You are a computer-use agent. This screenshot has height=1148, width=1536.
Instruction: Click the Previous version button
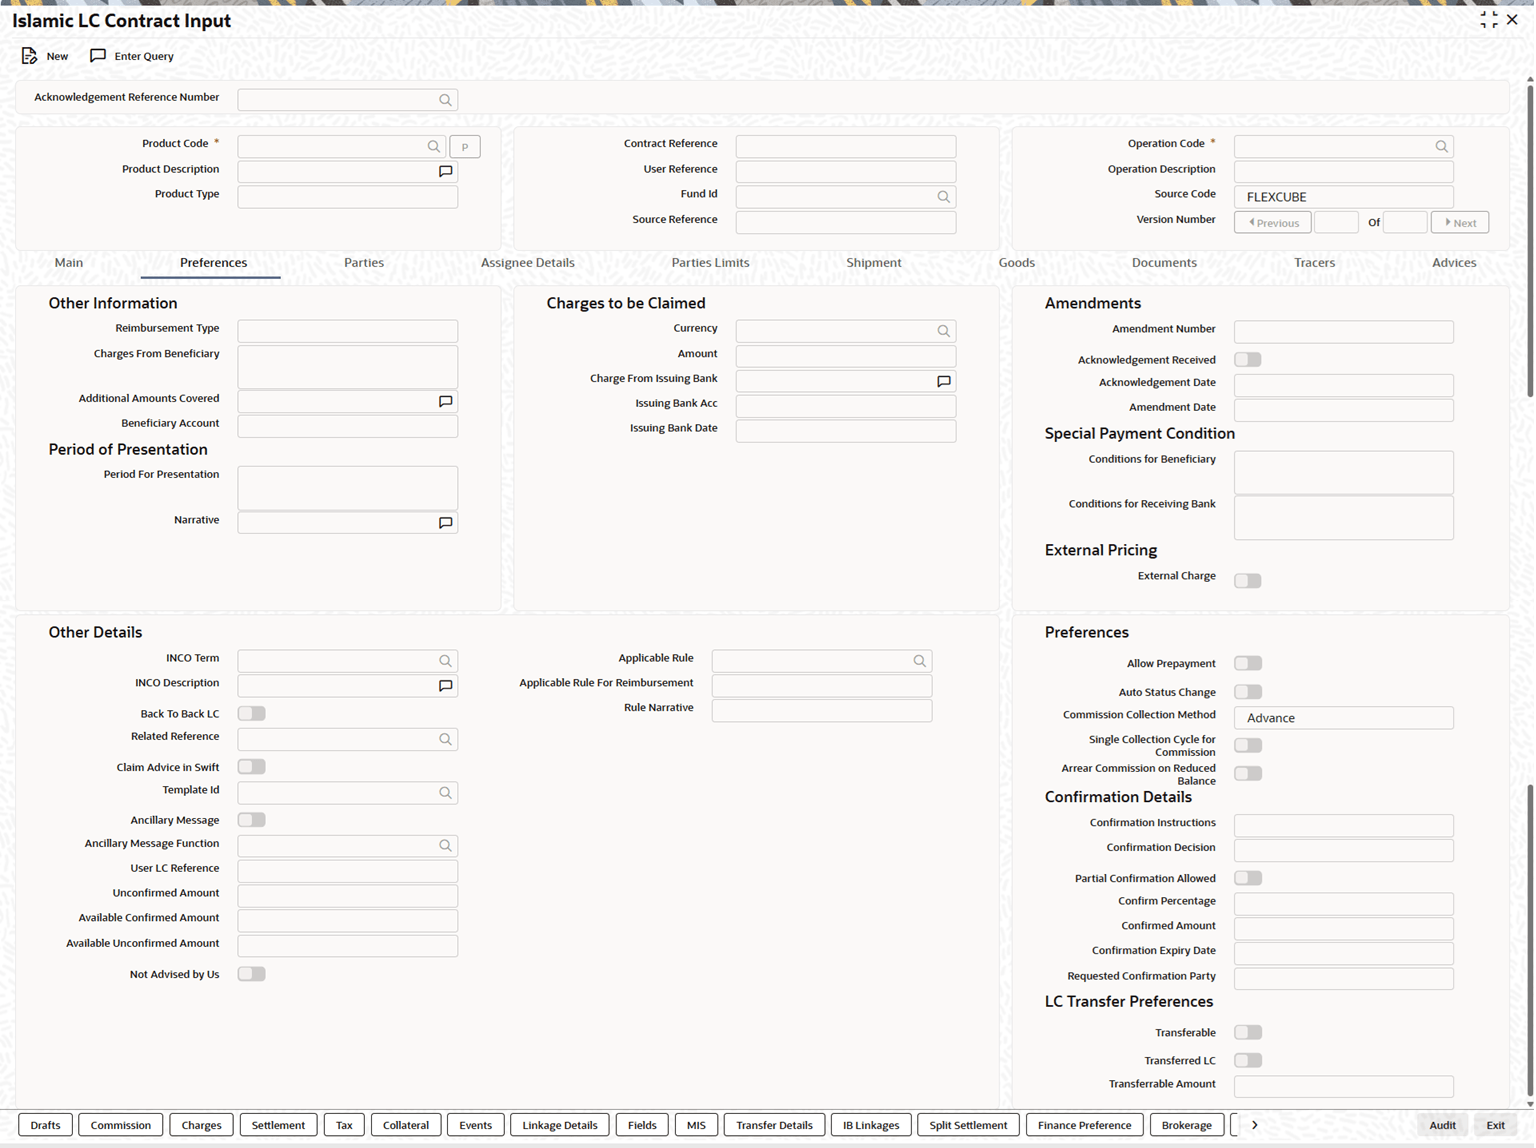tap(1272, 223)
